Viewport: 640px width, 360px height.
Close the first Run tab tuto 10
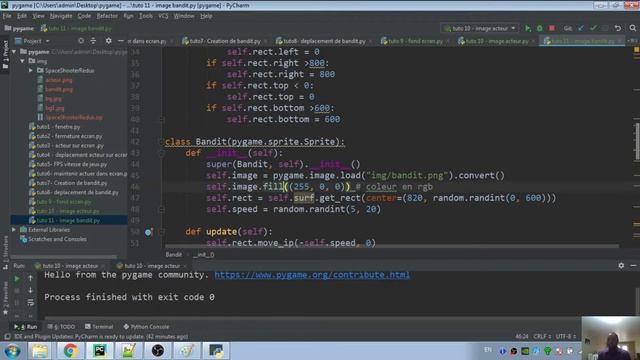tap(103, 266)
